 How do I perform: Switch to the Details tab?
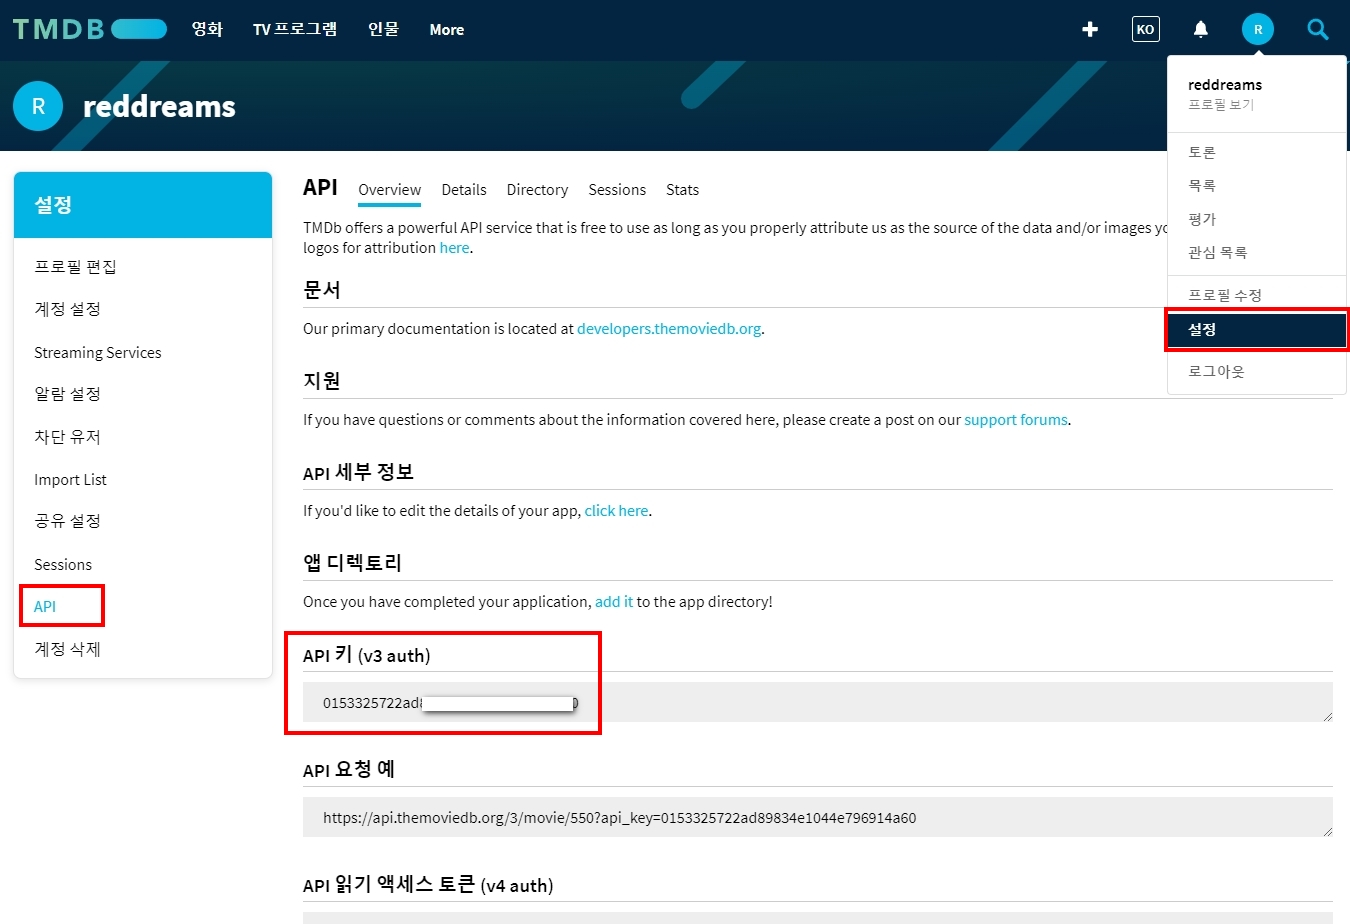tap(464, 190)
